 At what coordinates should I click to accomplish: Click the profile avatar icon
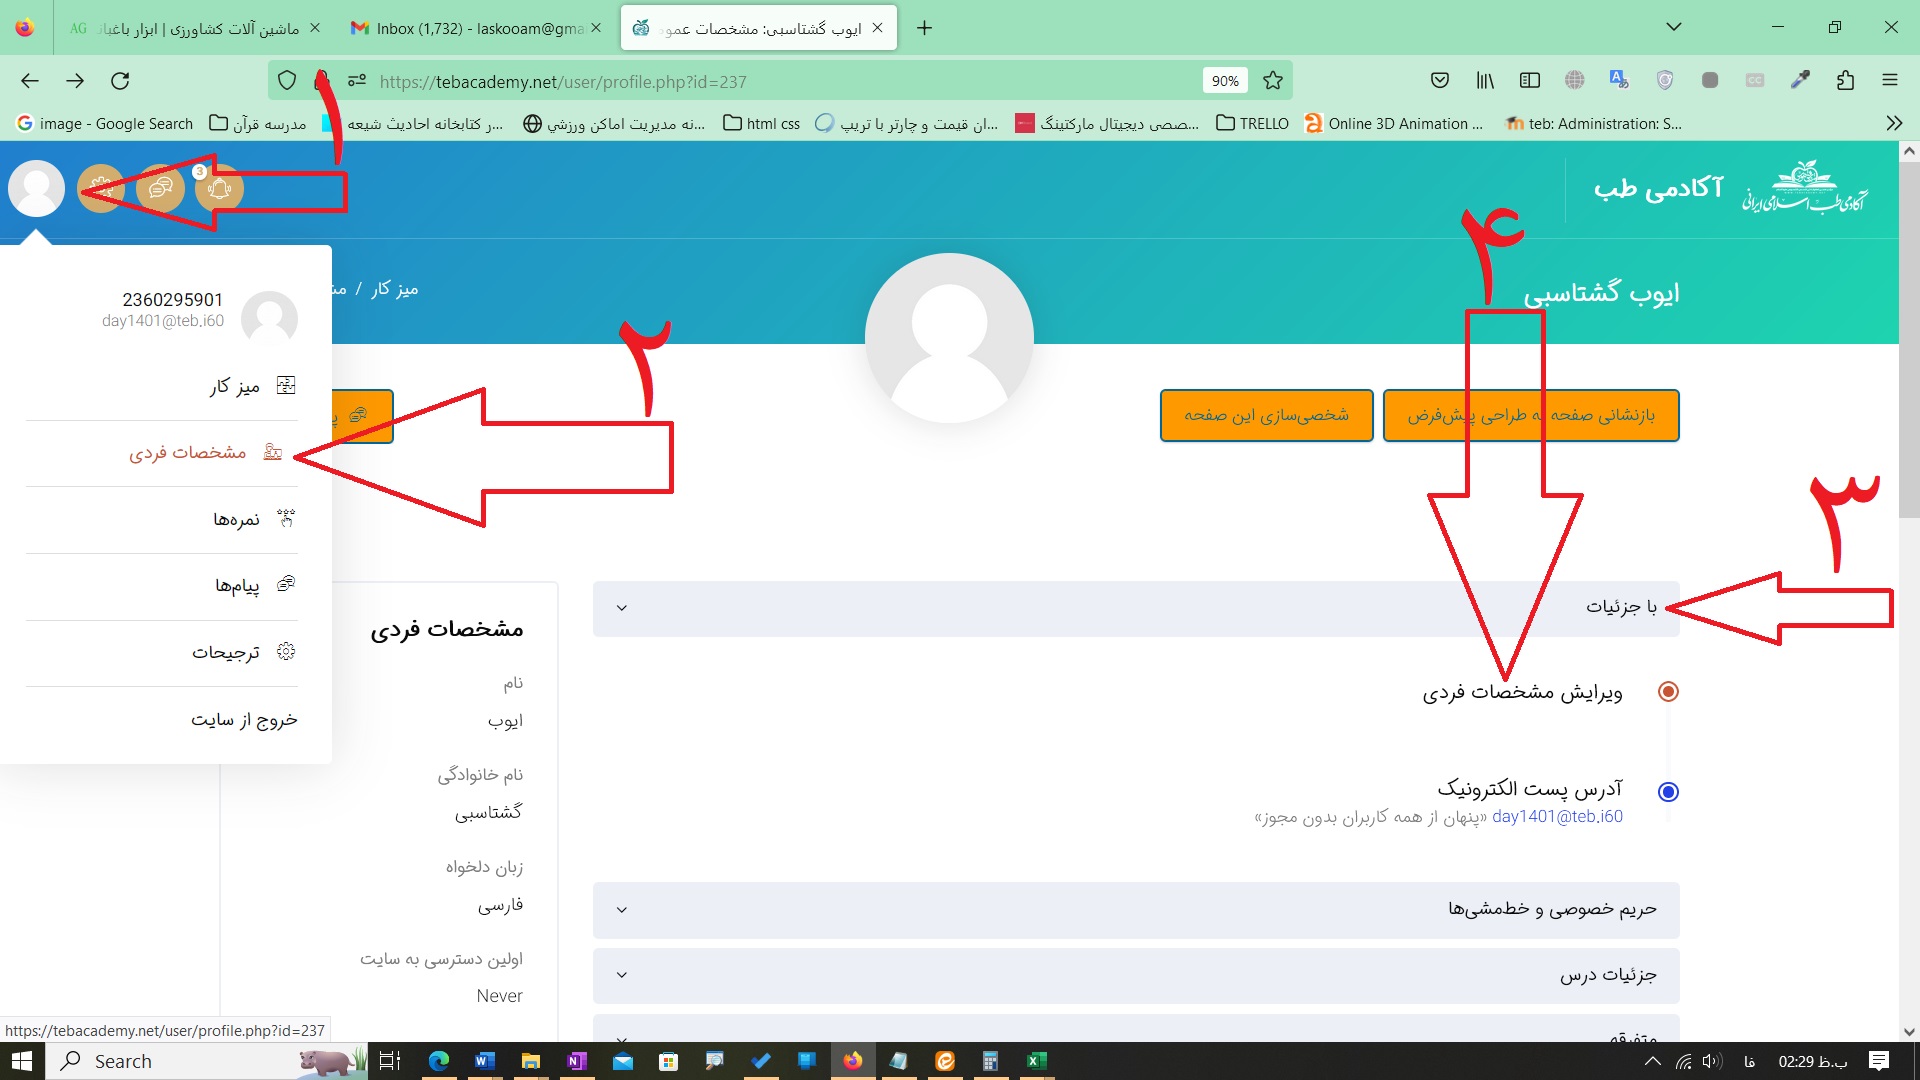tap(34, 187)
